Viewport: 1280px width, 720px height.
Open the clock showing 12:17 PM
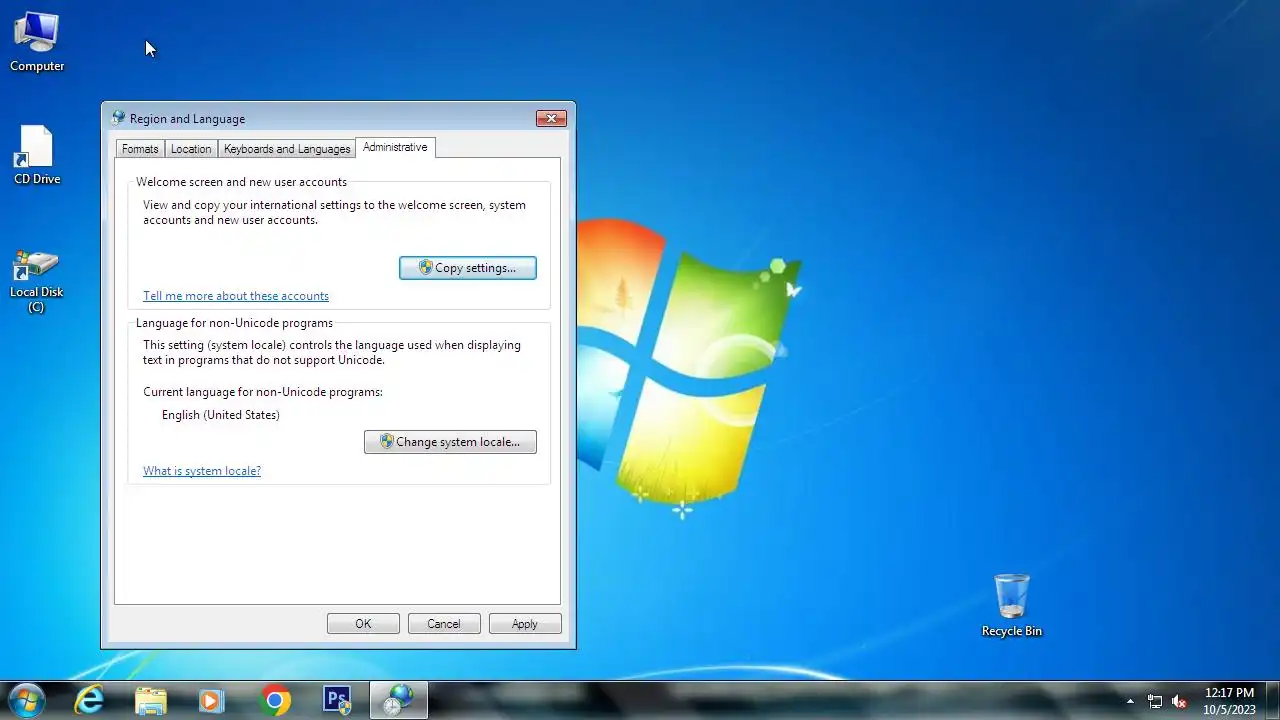pos(1229,700)
